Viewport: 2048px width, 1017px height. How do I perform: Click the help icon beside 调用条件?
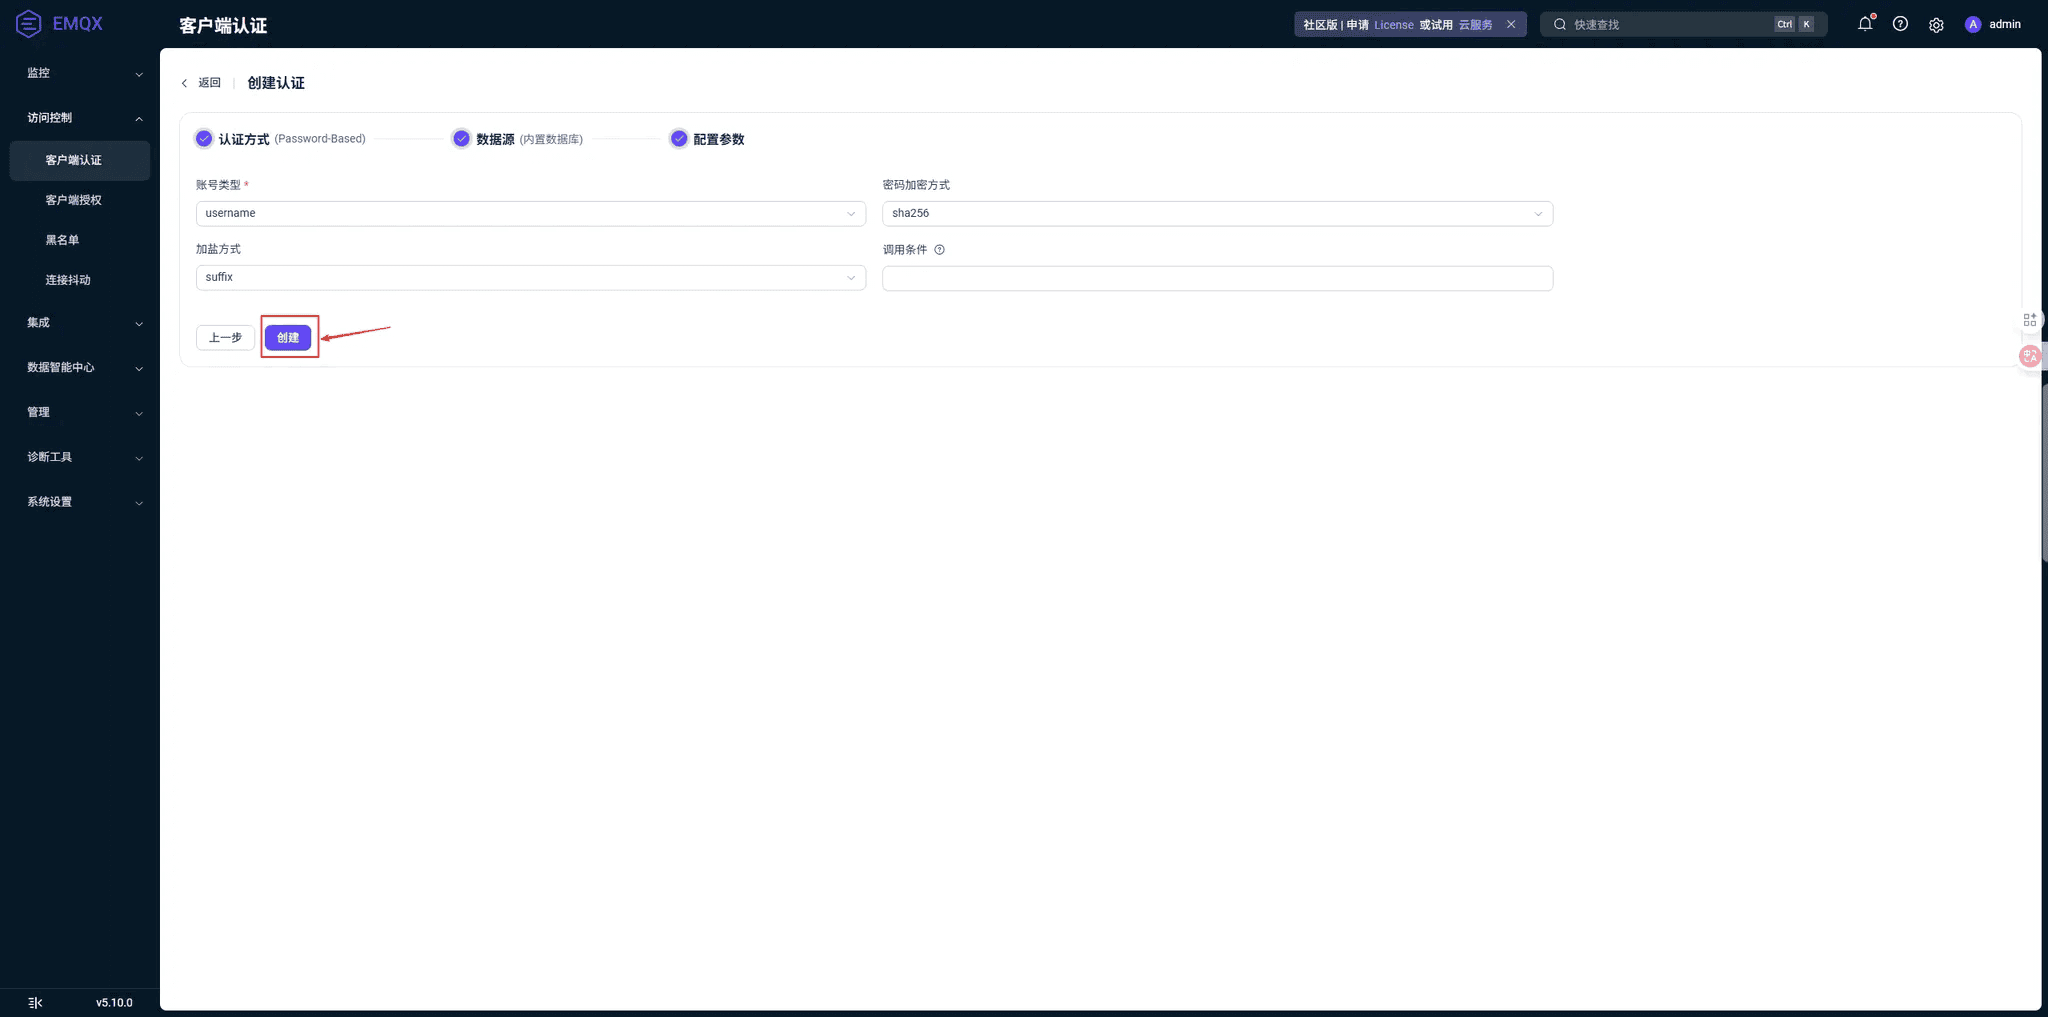939,250
